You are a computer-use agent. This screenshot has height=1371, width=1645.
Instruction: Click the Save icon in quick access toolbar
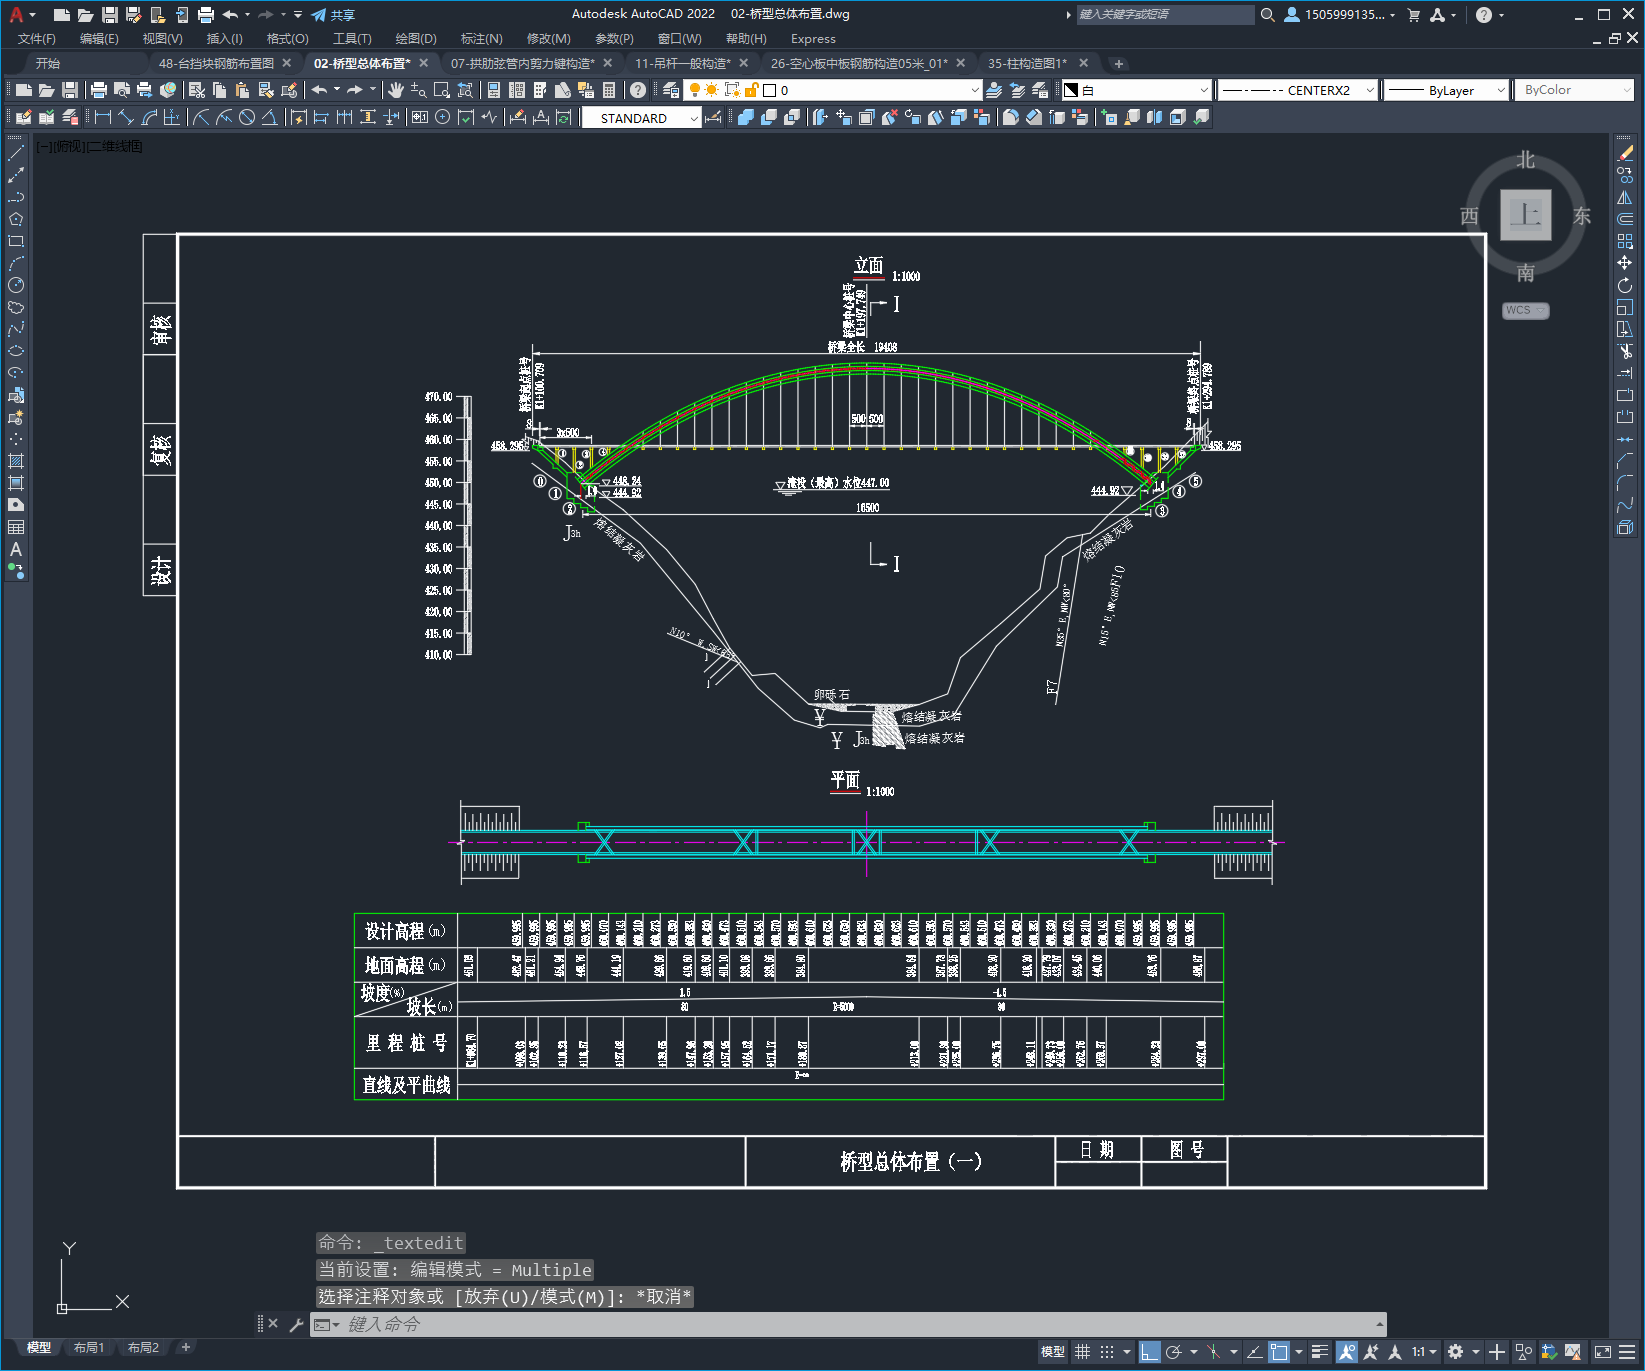(110, 15)
